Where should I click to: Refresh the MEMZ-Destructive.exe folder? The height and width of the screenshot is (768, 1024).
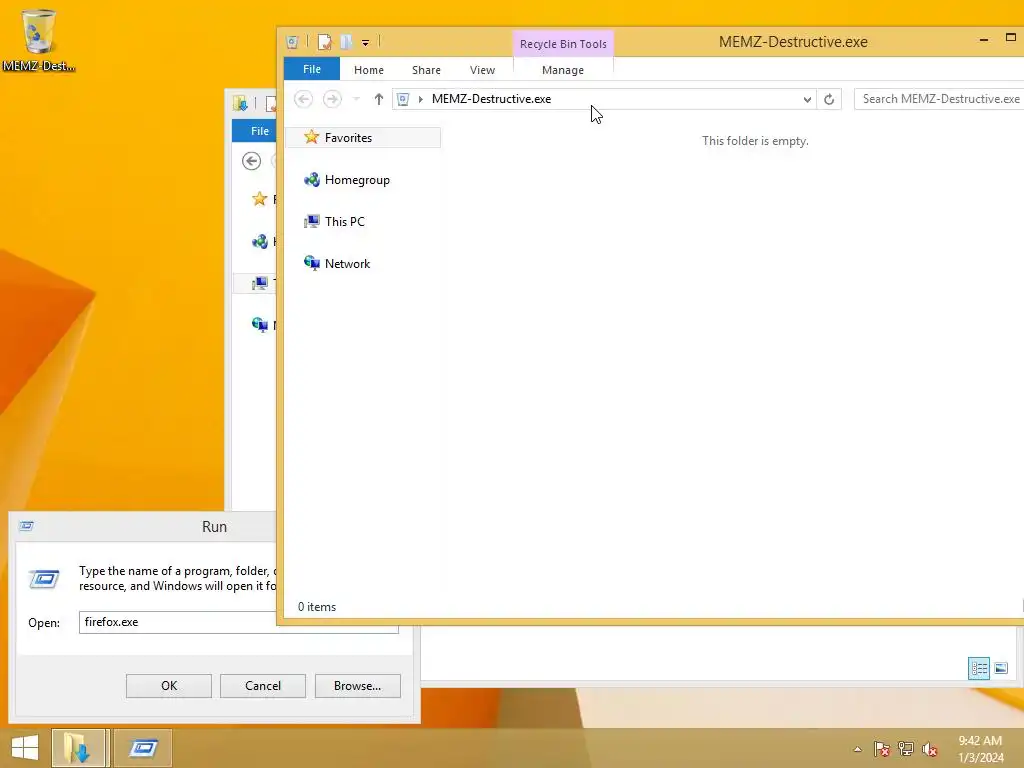tap(829, 99)
